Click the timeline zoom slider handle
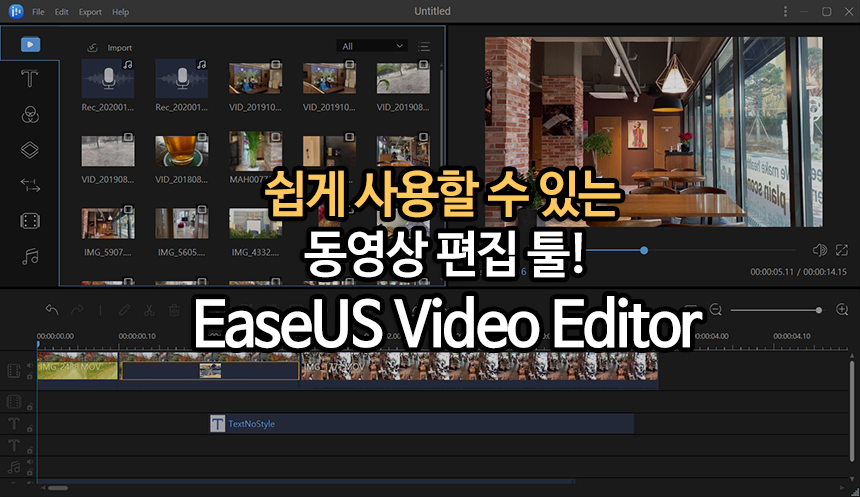Screen dimensions: 860x497 tap(819, 310)
